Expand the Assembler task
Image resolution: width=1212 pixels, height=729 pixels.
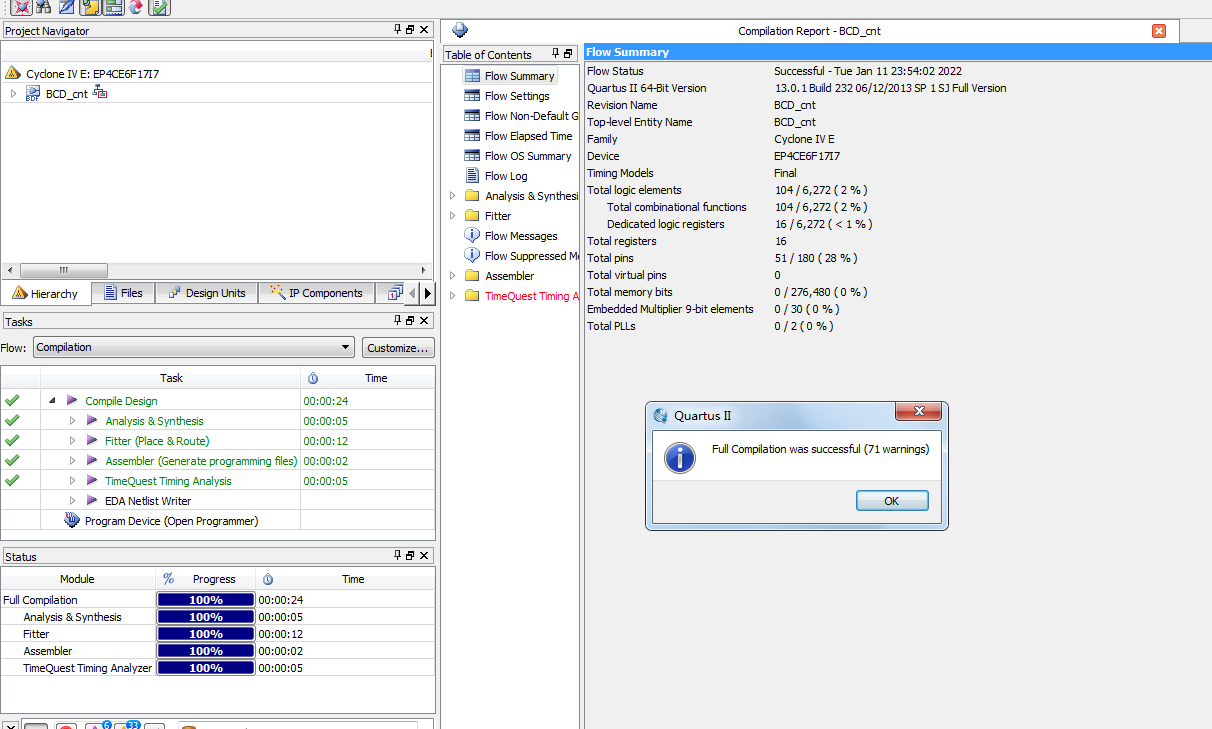coord(72,460)
